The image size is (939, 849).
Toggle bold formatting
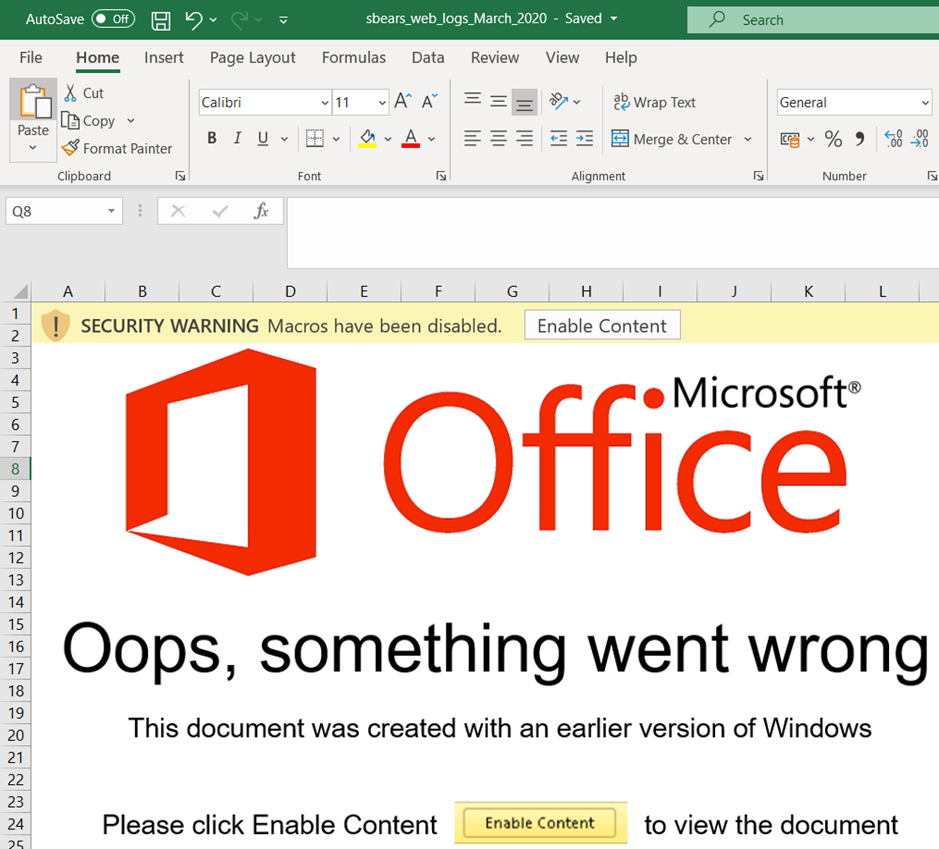pos(211,138)
